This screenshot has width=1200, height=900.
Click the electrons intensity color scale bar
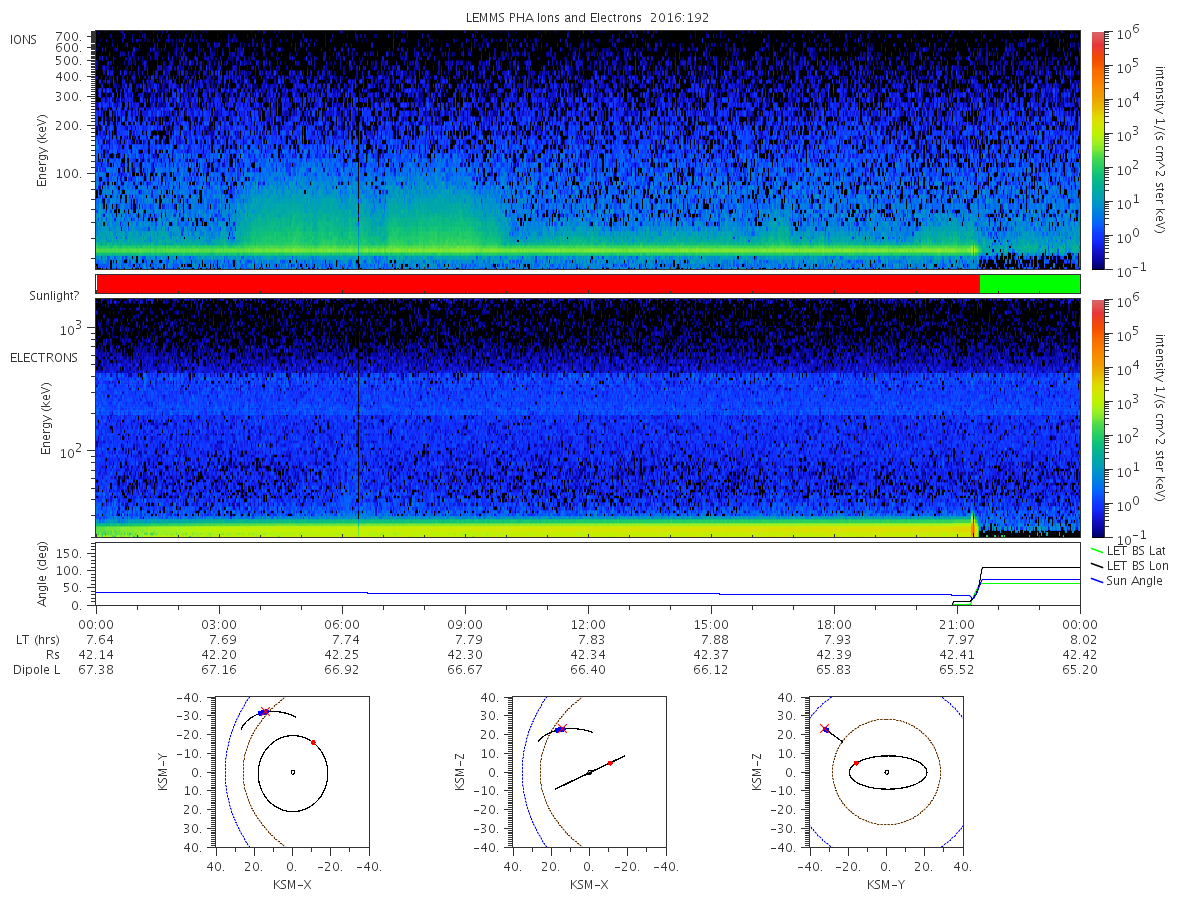[x=1098, y=418]
